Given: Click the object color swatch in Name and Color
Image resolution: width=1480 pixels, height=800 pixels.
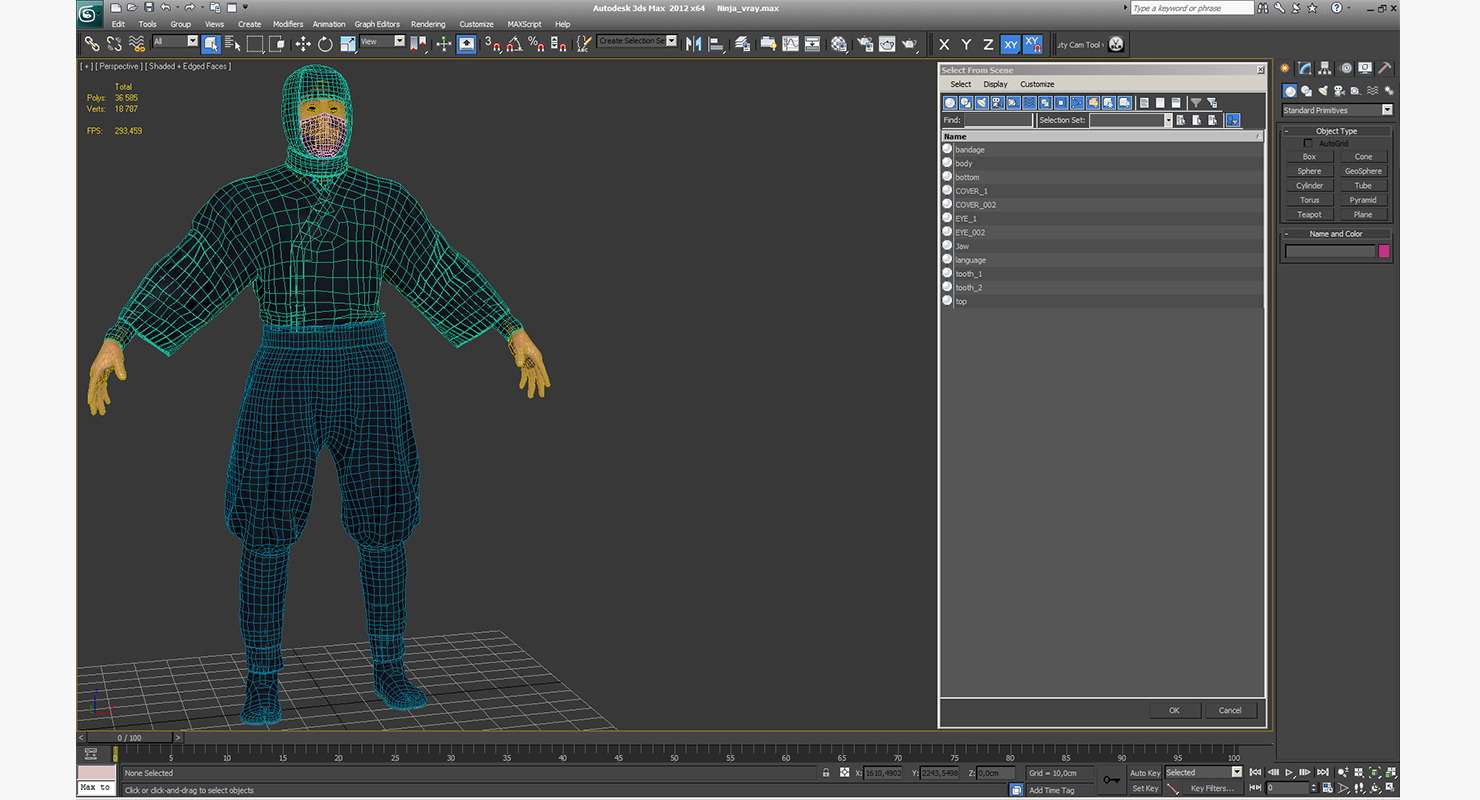Looking at the screenshot, I should pos(1384,251).
